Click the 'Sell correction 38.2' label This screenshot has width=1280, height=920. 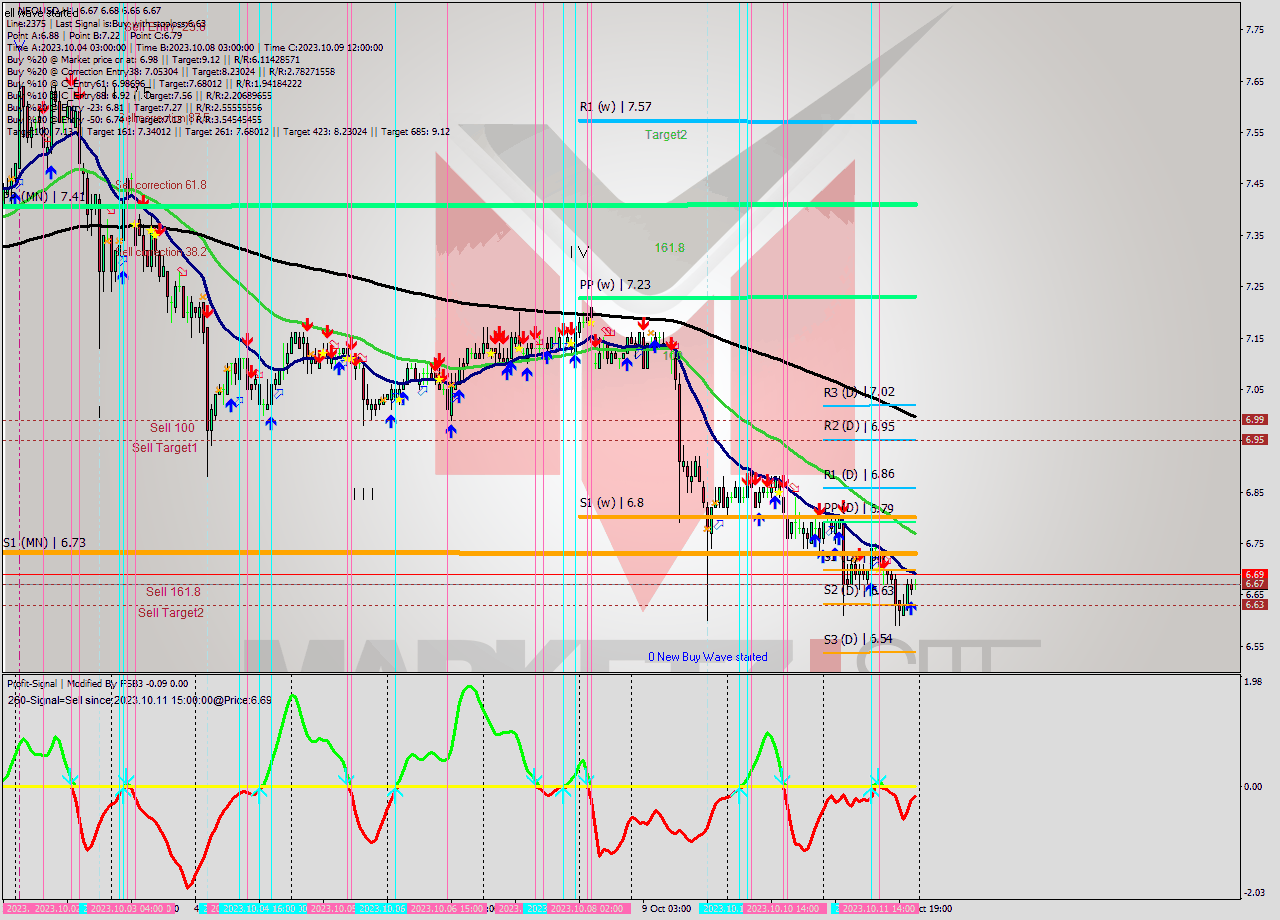tap(160, 252)
